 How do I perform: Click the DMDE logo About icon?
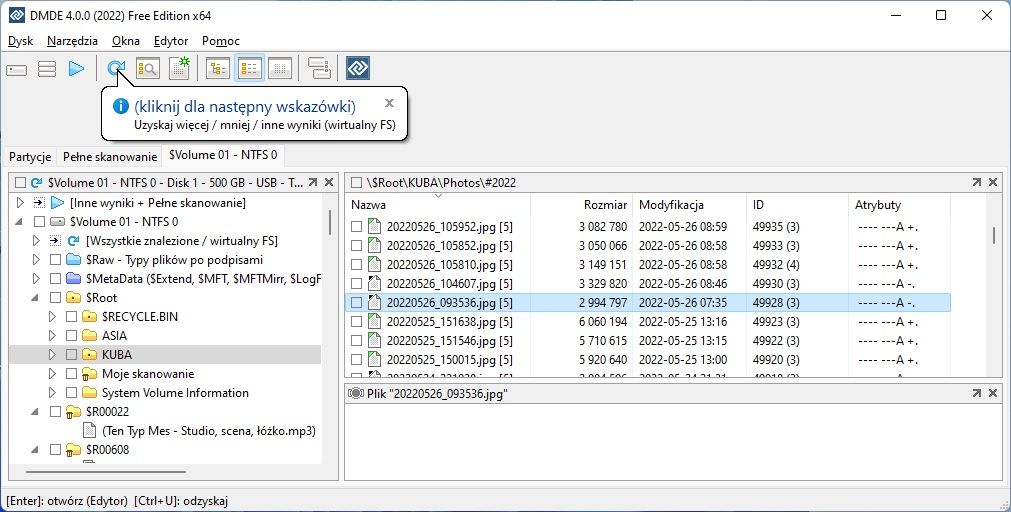[358, 68]
